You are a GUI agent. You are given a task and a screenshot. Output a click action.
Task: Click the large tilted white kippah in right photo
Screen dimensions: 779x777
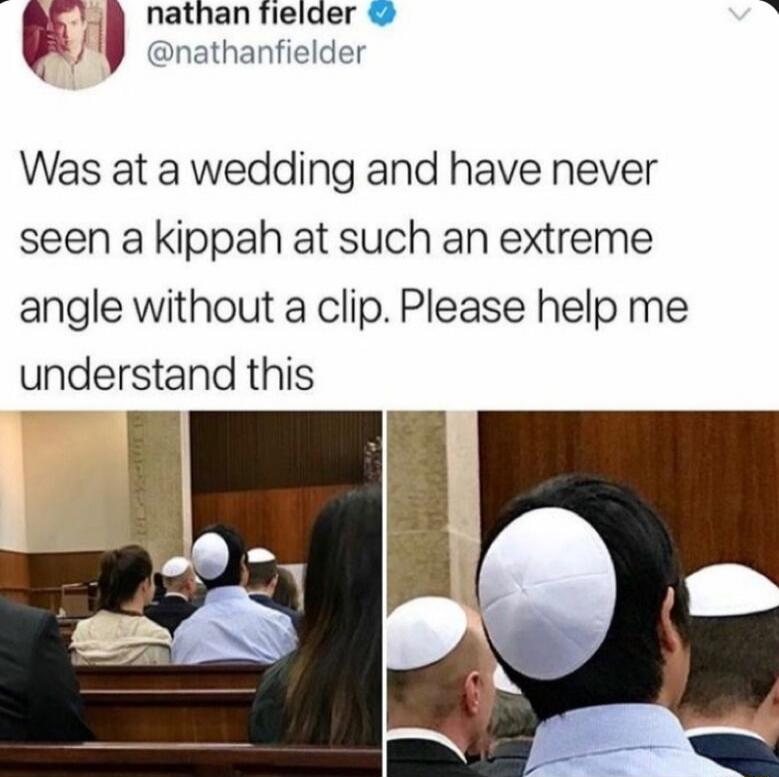point(547,593)
